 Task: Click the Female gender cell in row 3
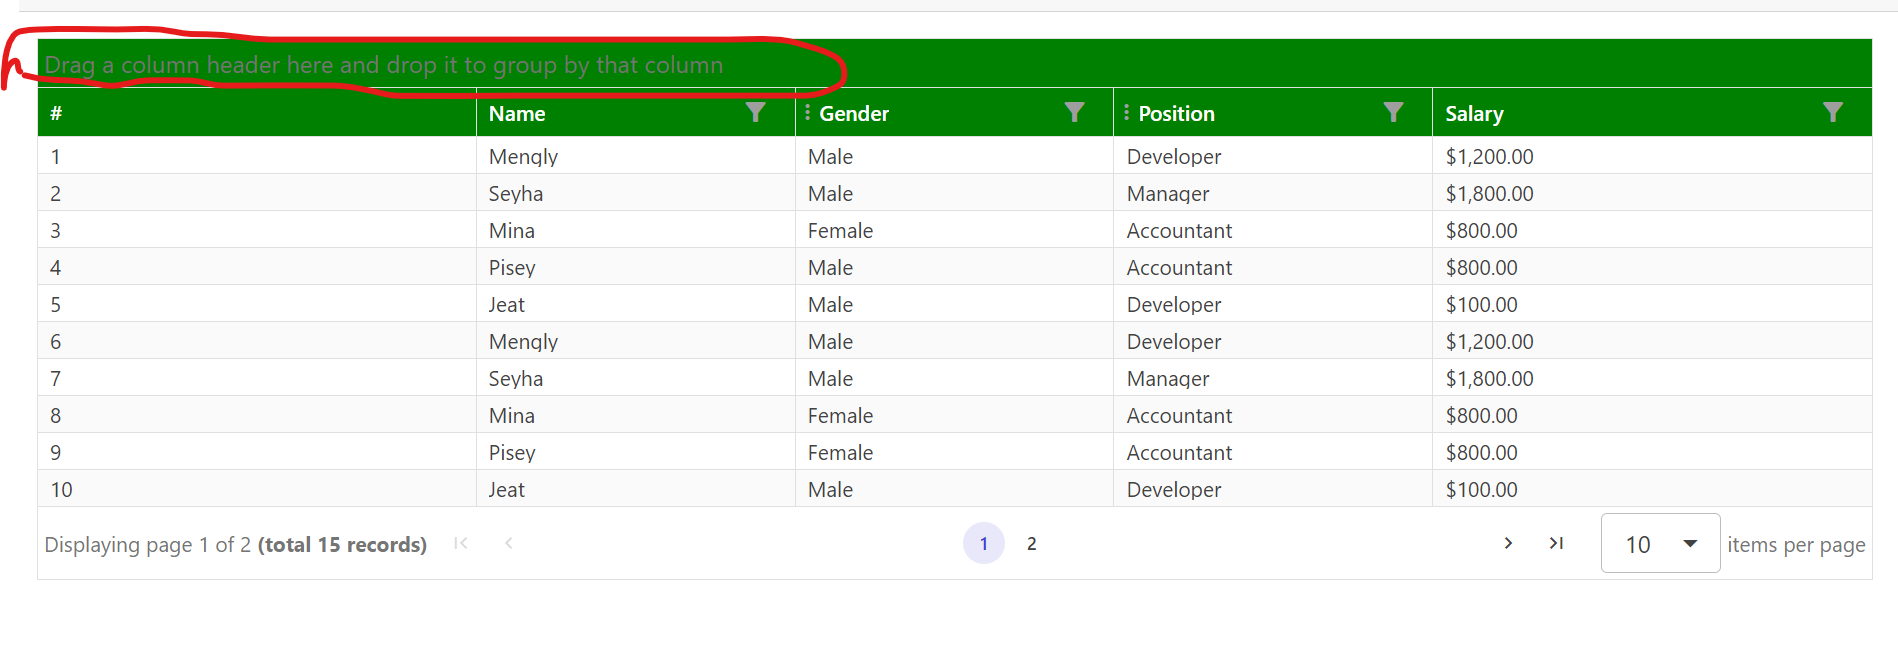point(954,230)
